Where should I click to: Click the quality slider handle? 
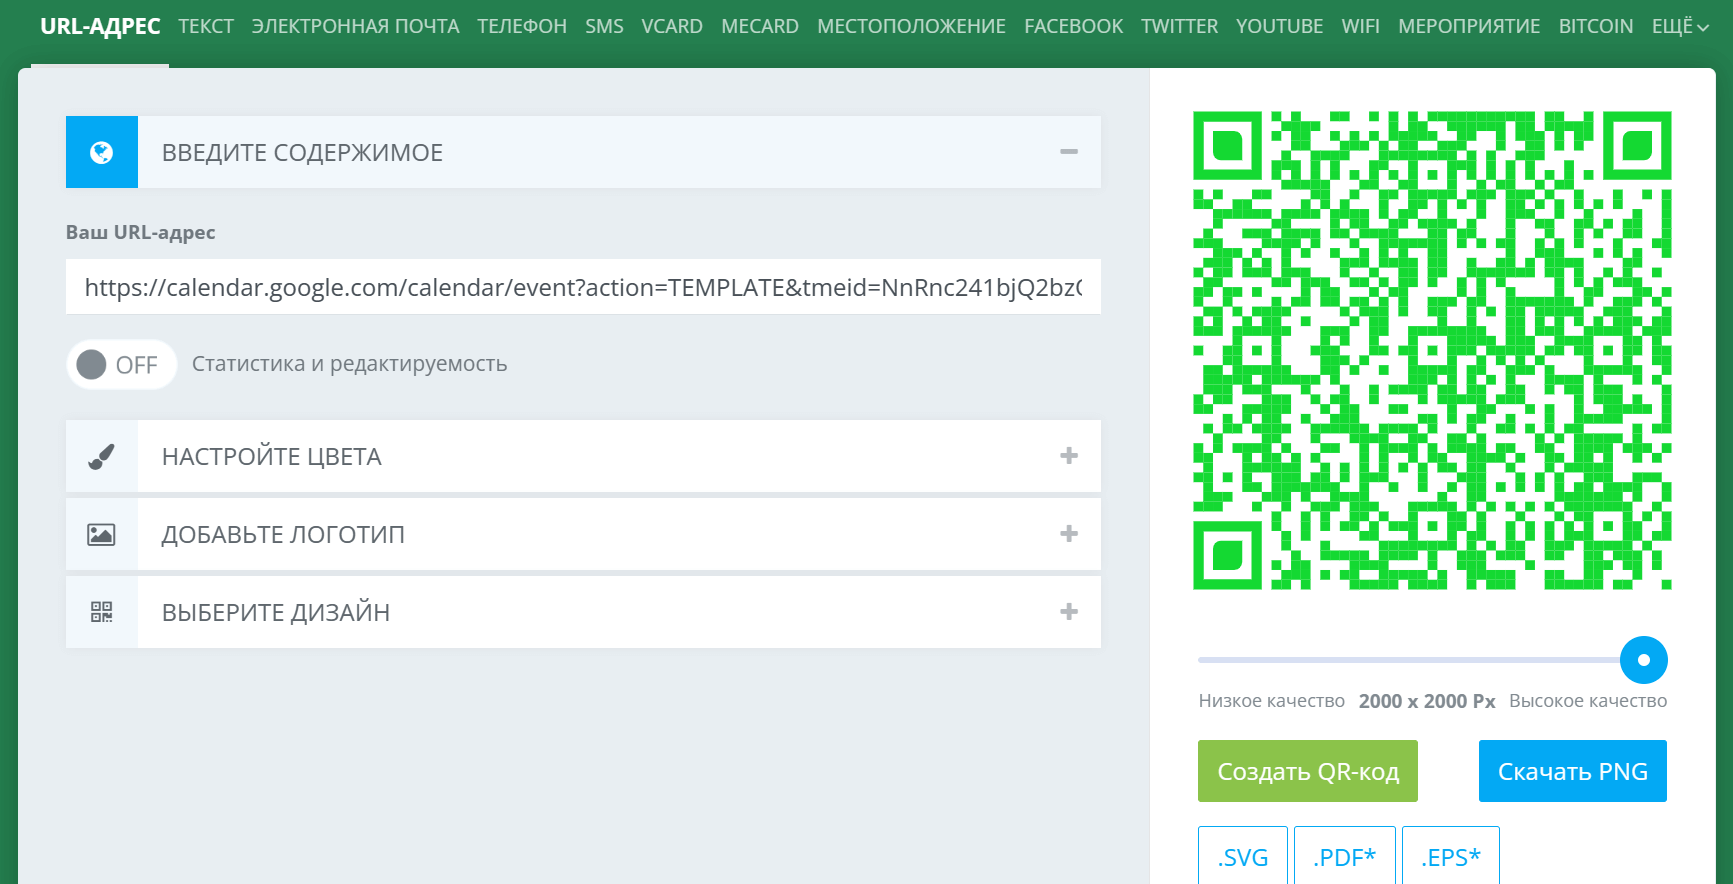pyautogui.click(x=1644, y=660)
